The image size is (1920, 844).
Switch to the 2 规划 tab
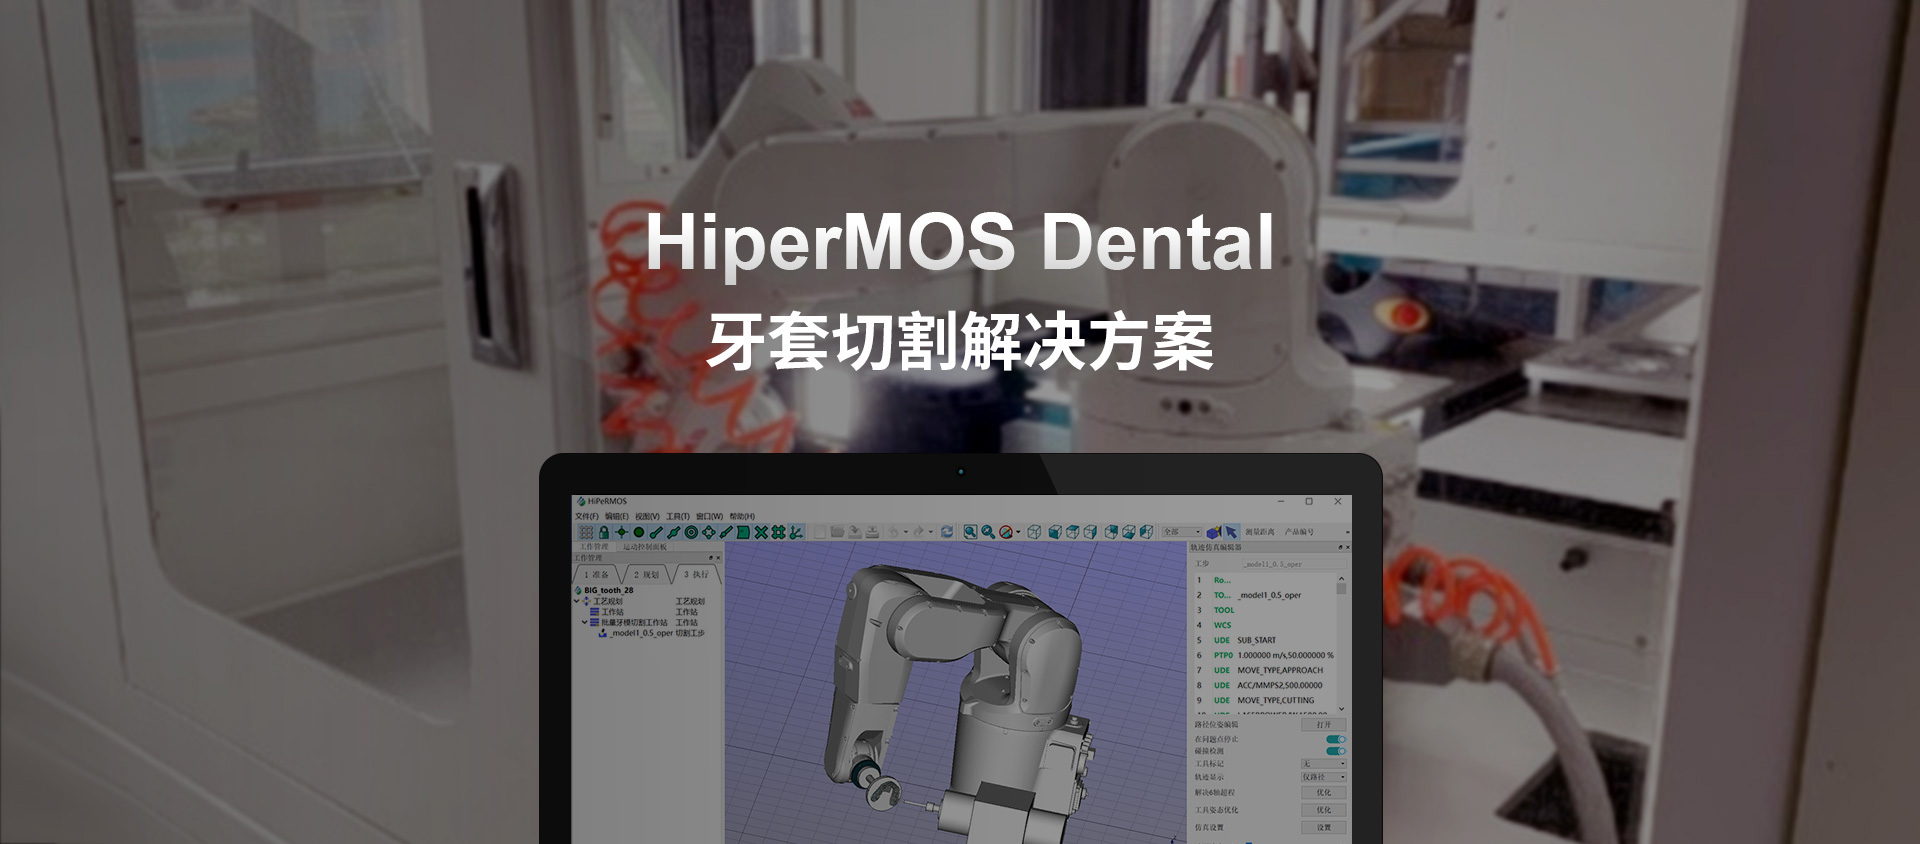[647, 575]
